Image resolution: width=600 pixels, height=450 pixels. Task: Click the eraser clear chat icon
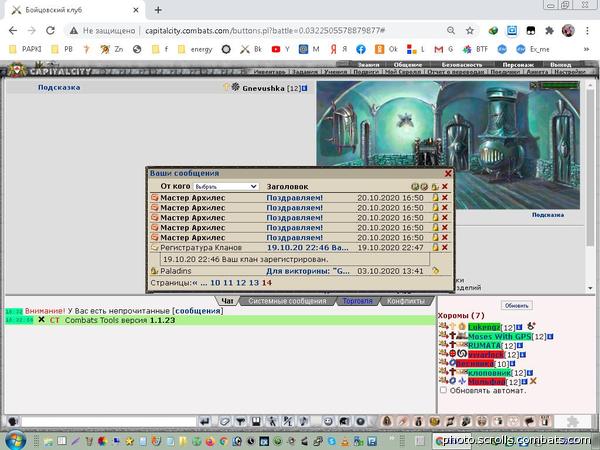coord(225,422)
